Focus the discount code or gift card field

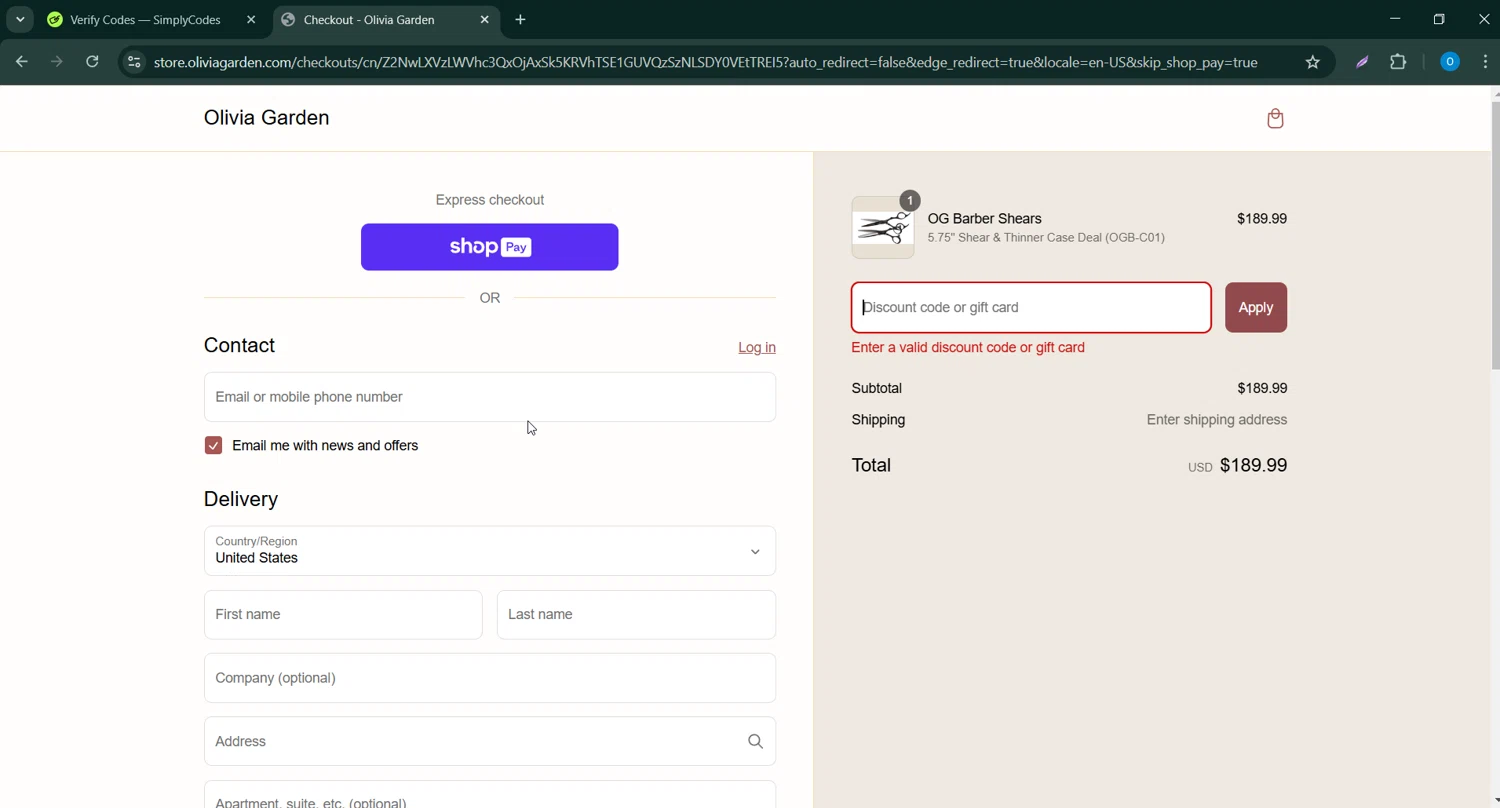point(1031,307)
